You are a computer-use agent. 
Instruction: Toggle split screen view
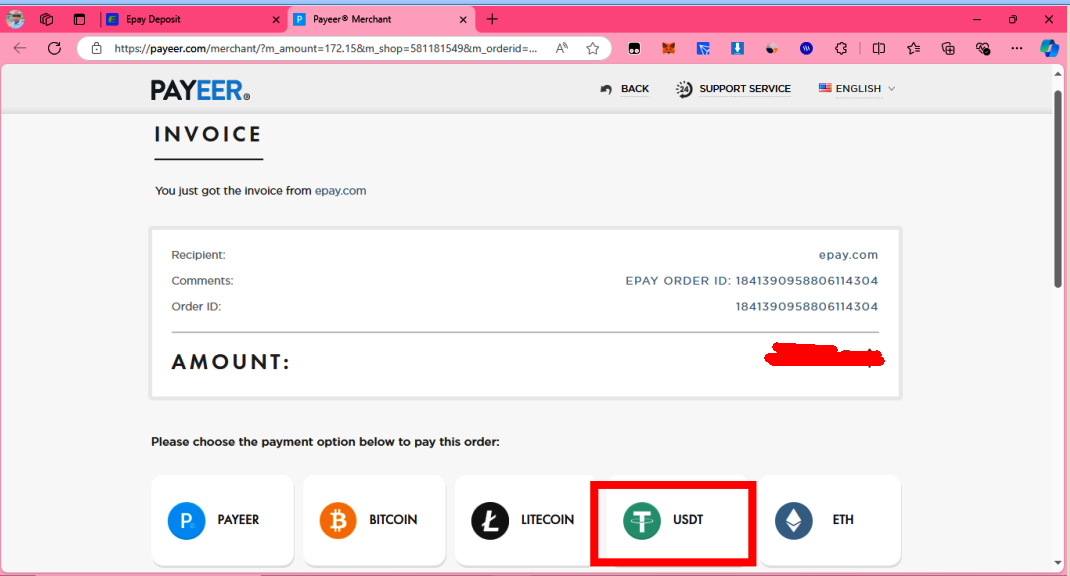pos(879,48)
